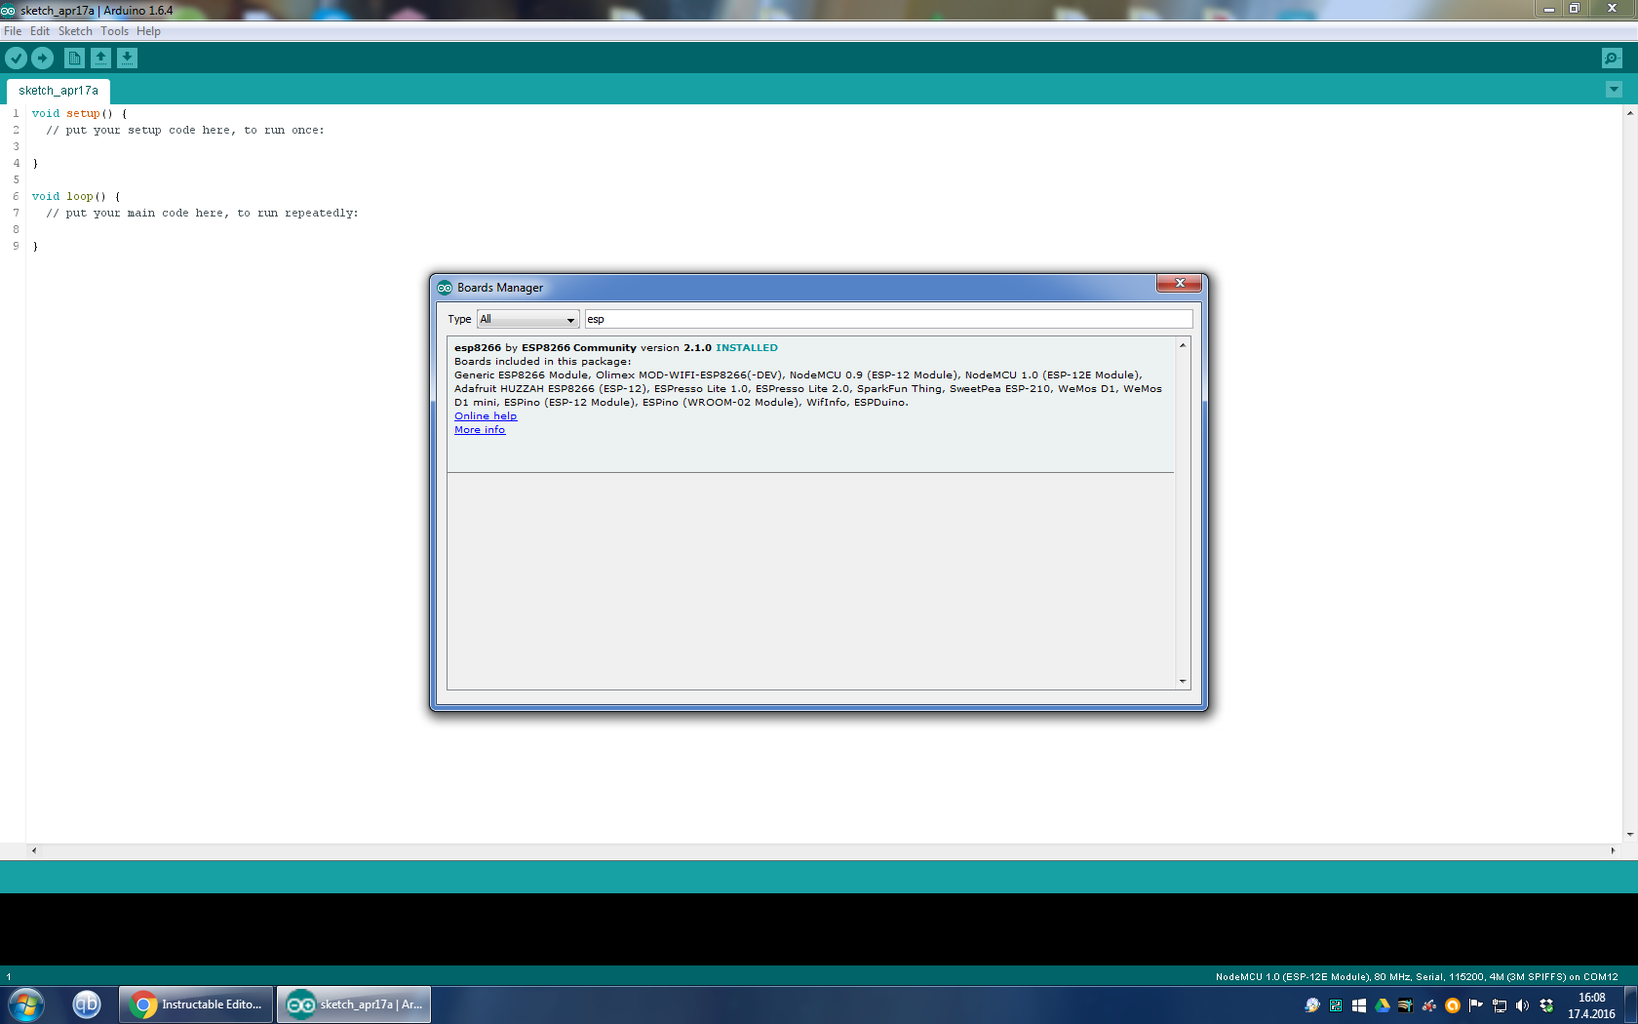Open the Online help link
1638x1024 pixels.
coord(485,416)
